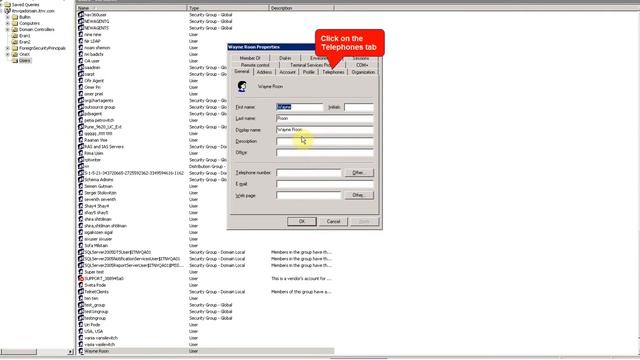Click the Eran1 OU folder icon
The image size is (640, 360).
[x=15, y=36]
